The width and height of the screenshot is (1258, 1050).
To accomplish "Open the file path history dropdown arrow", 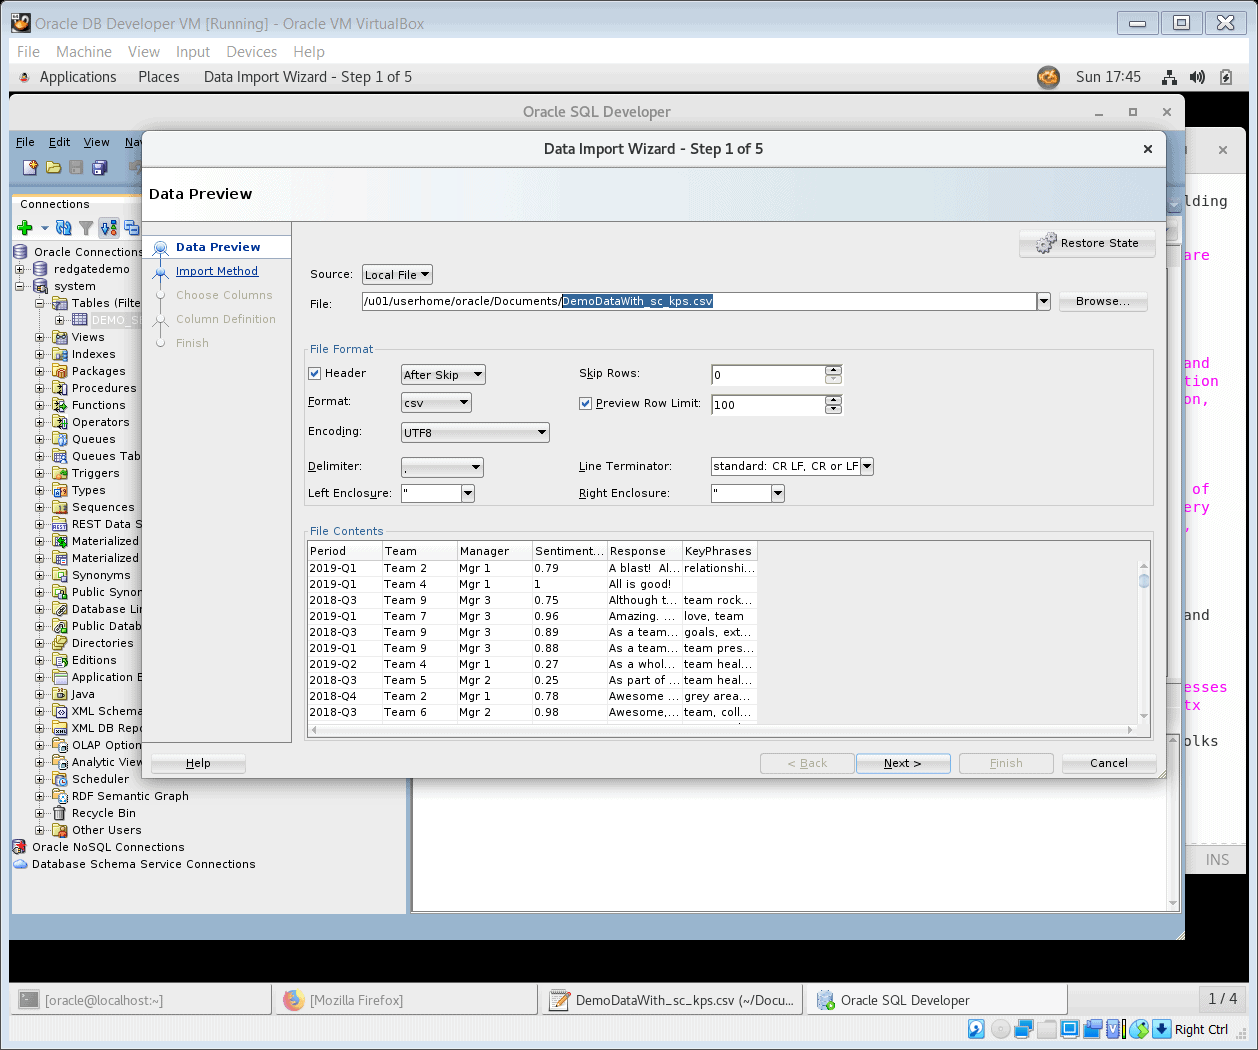I will [x=1044, y=301].
